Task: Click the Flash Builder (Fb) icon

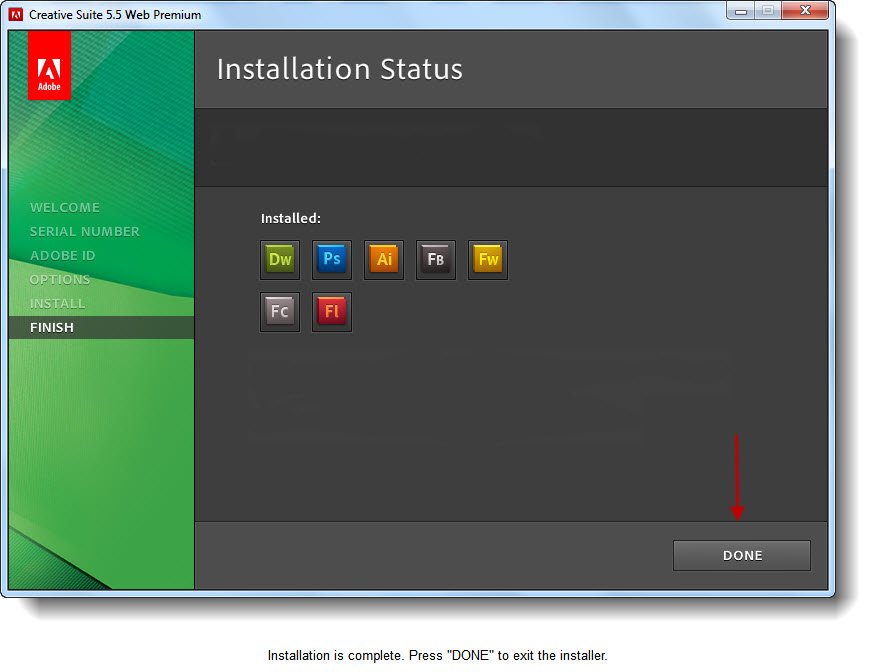Action: coord(436,260)
